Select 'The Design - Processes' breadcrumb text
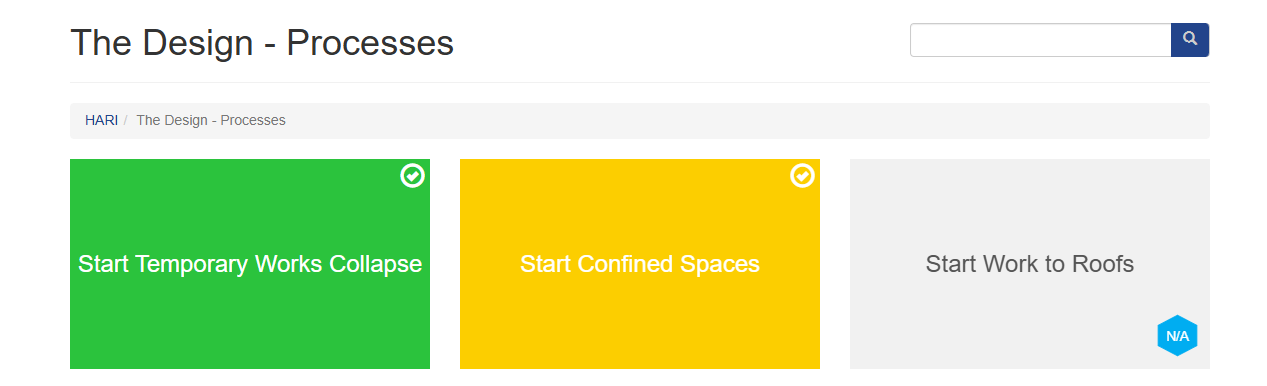Image resolution: width=1267 pixels, height=386 pixels. click(x=211, y=120)
